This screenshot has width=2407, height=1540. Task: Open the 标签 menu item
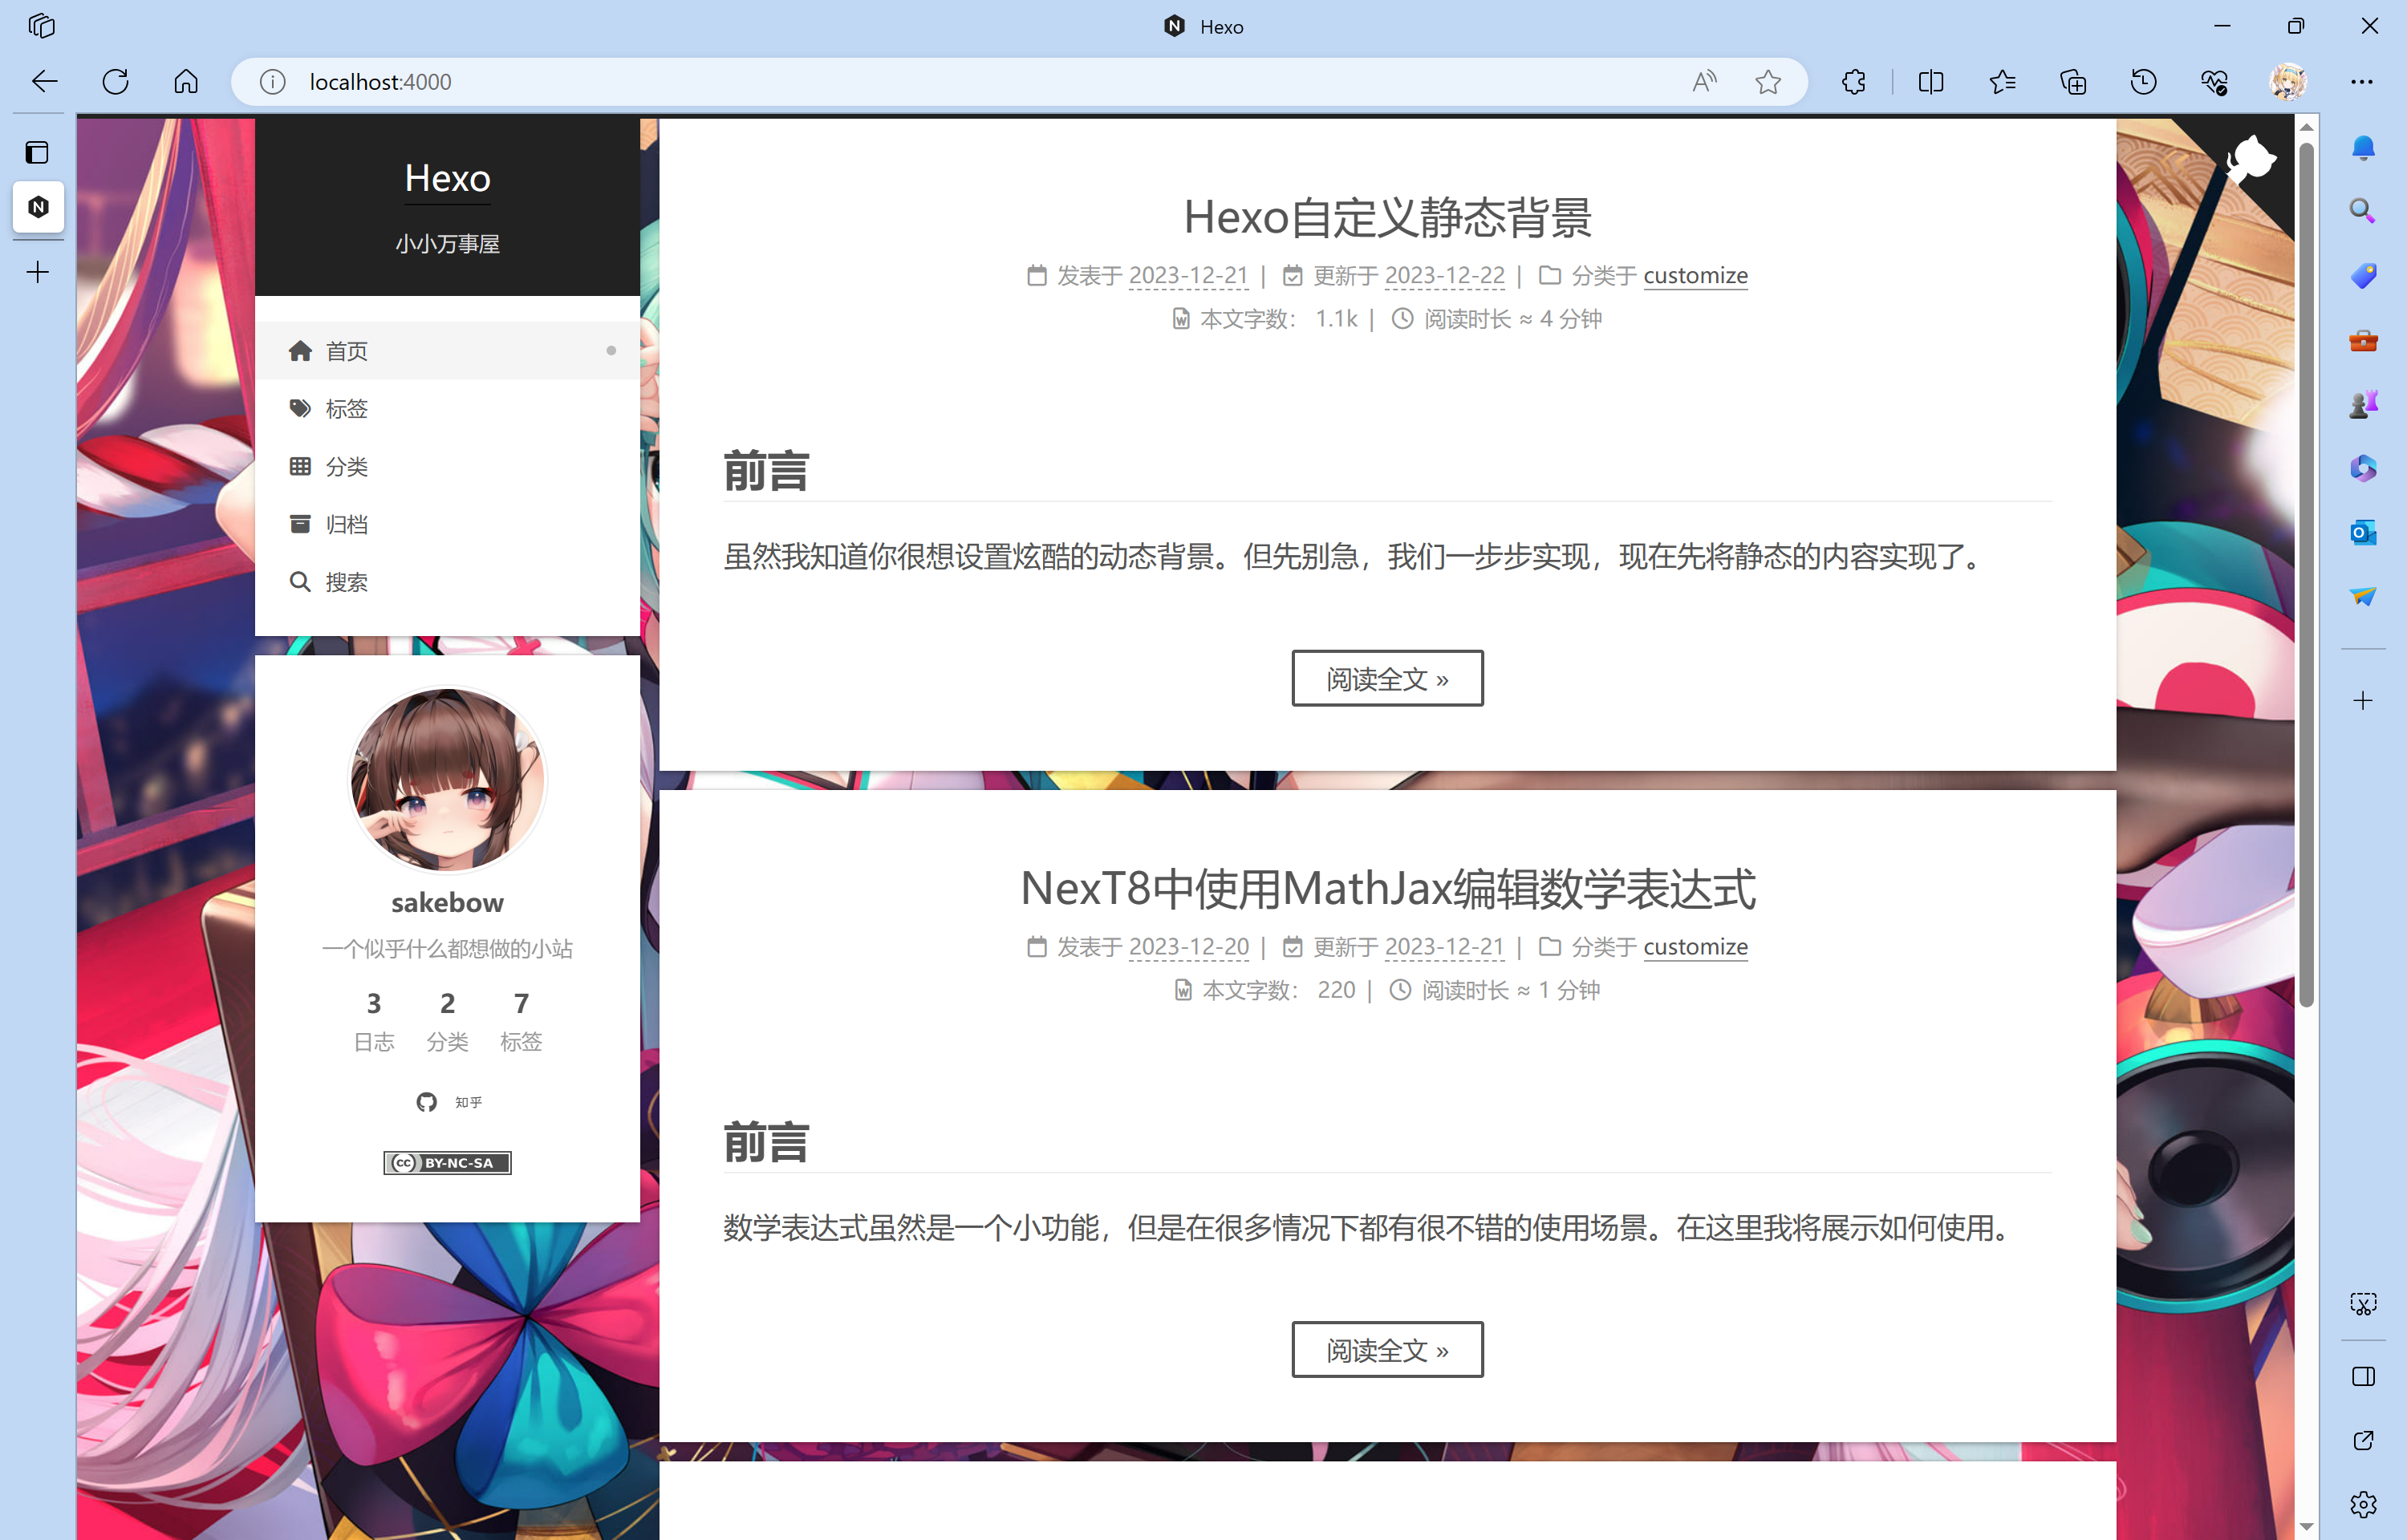346,409
